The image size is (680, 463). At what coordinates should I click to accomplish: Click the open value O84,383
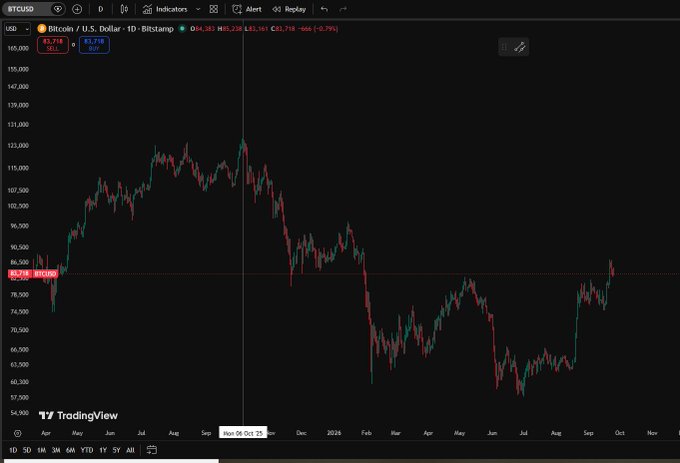coord(203,29)
